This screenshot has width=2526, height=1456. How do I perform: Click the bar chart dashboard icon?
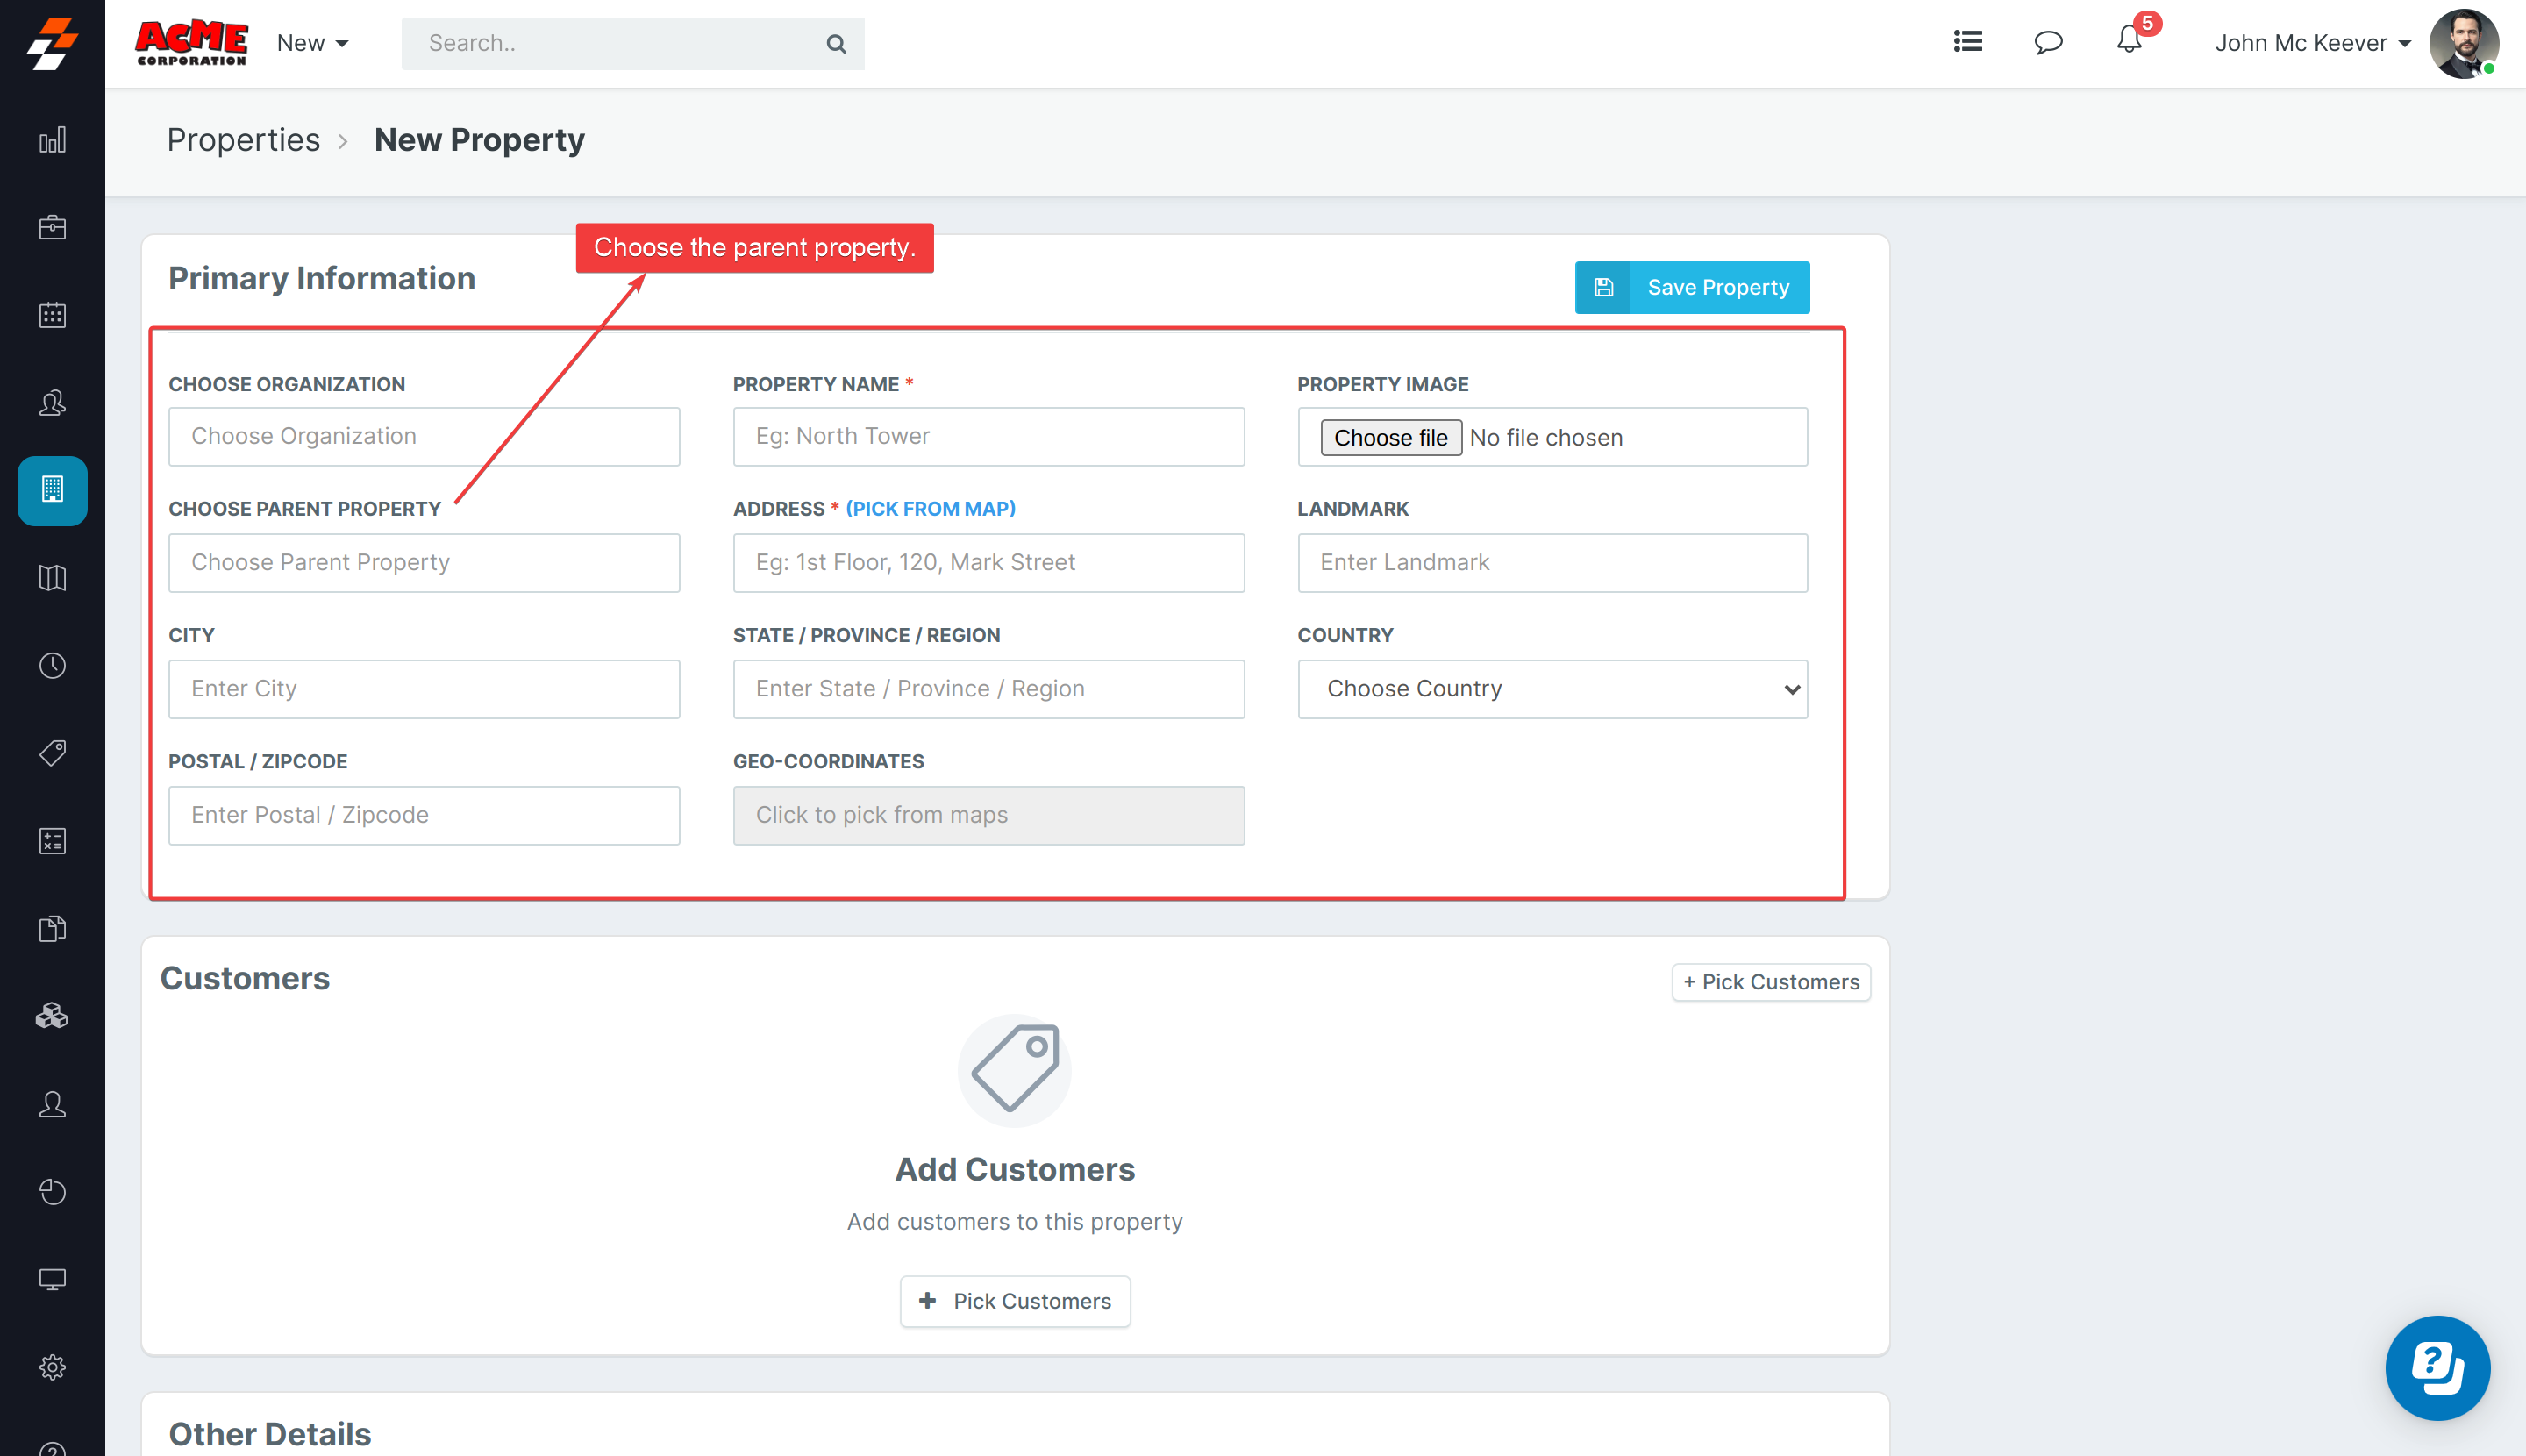[x=52, y=140]
